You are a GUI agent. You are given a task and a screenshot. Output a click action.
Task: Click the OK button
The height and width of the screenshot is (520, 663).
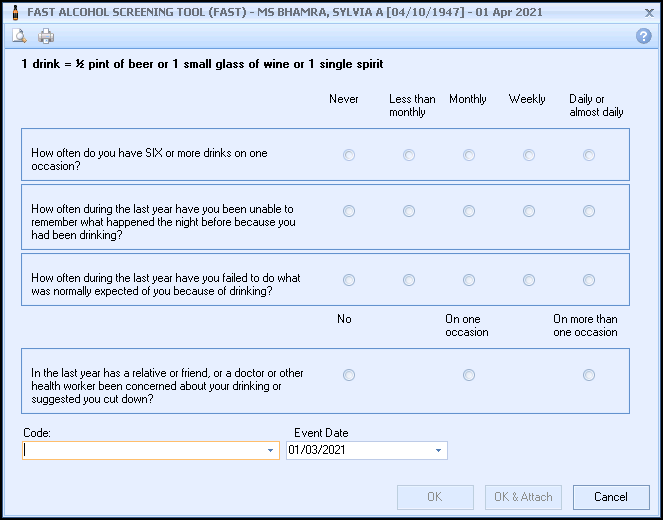point(435,497)
